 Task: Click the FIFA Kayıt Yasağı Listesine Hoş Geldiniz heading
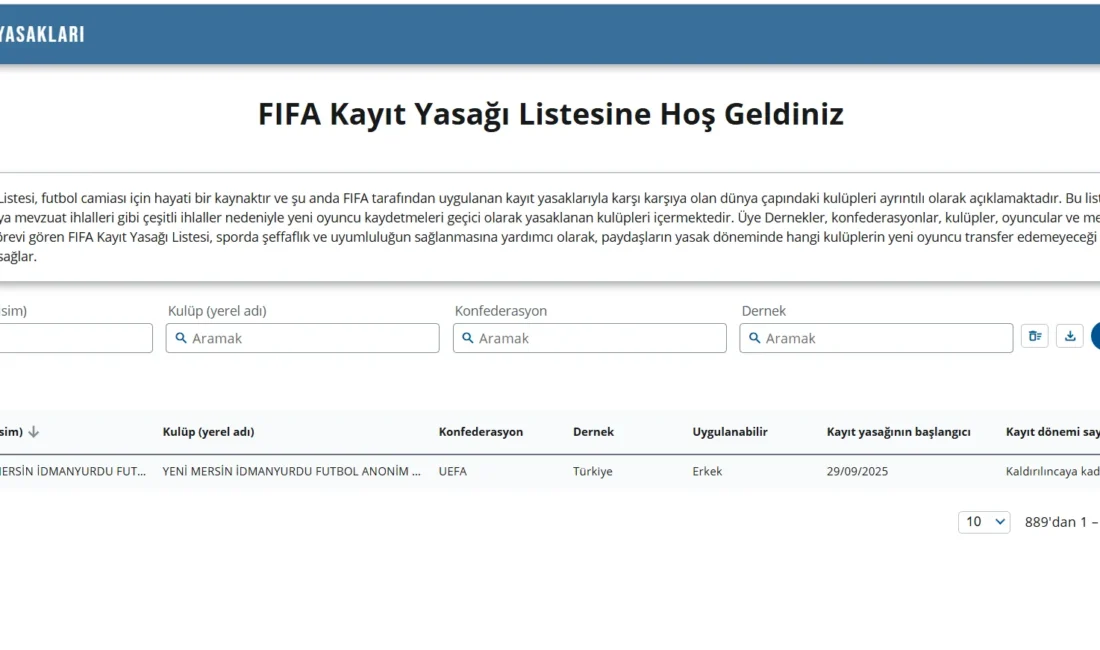point(551,114)
